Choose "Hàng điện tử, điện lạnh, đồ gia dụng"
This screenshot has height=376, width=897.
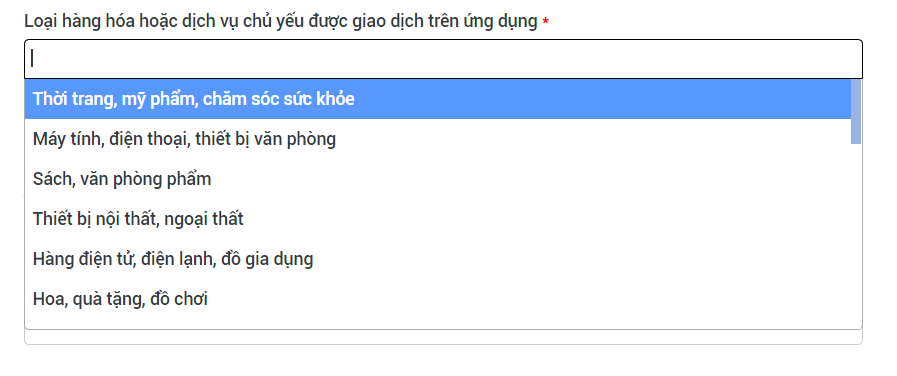[x=438, y=259]
